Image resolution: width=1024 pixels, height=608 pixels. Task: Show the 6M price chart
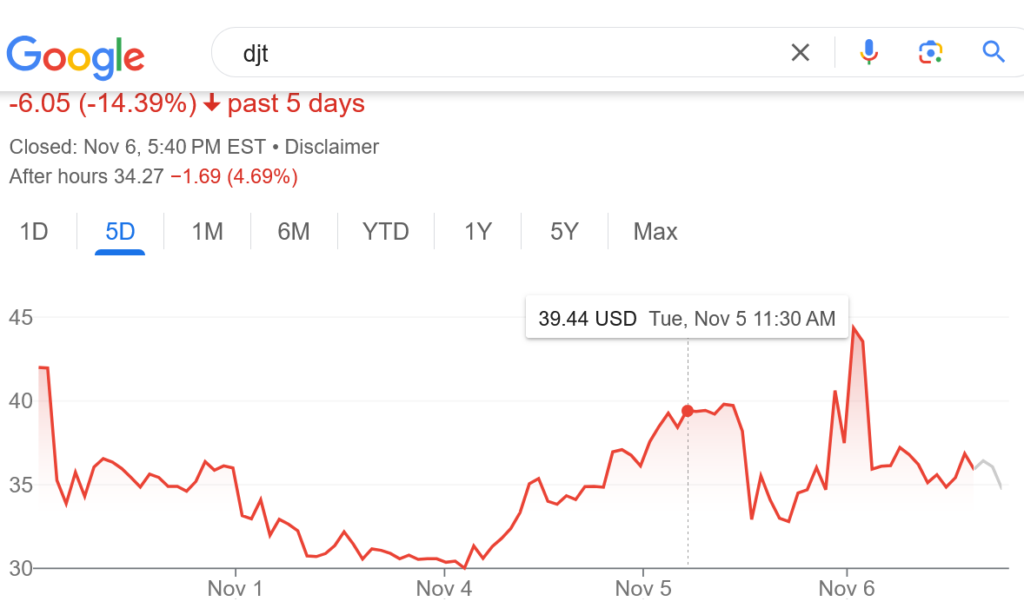point(294,232)
